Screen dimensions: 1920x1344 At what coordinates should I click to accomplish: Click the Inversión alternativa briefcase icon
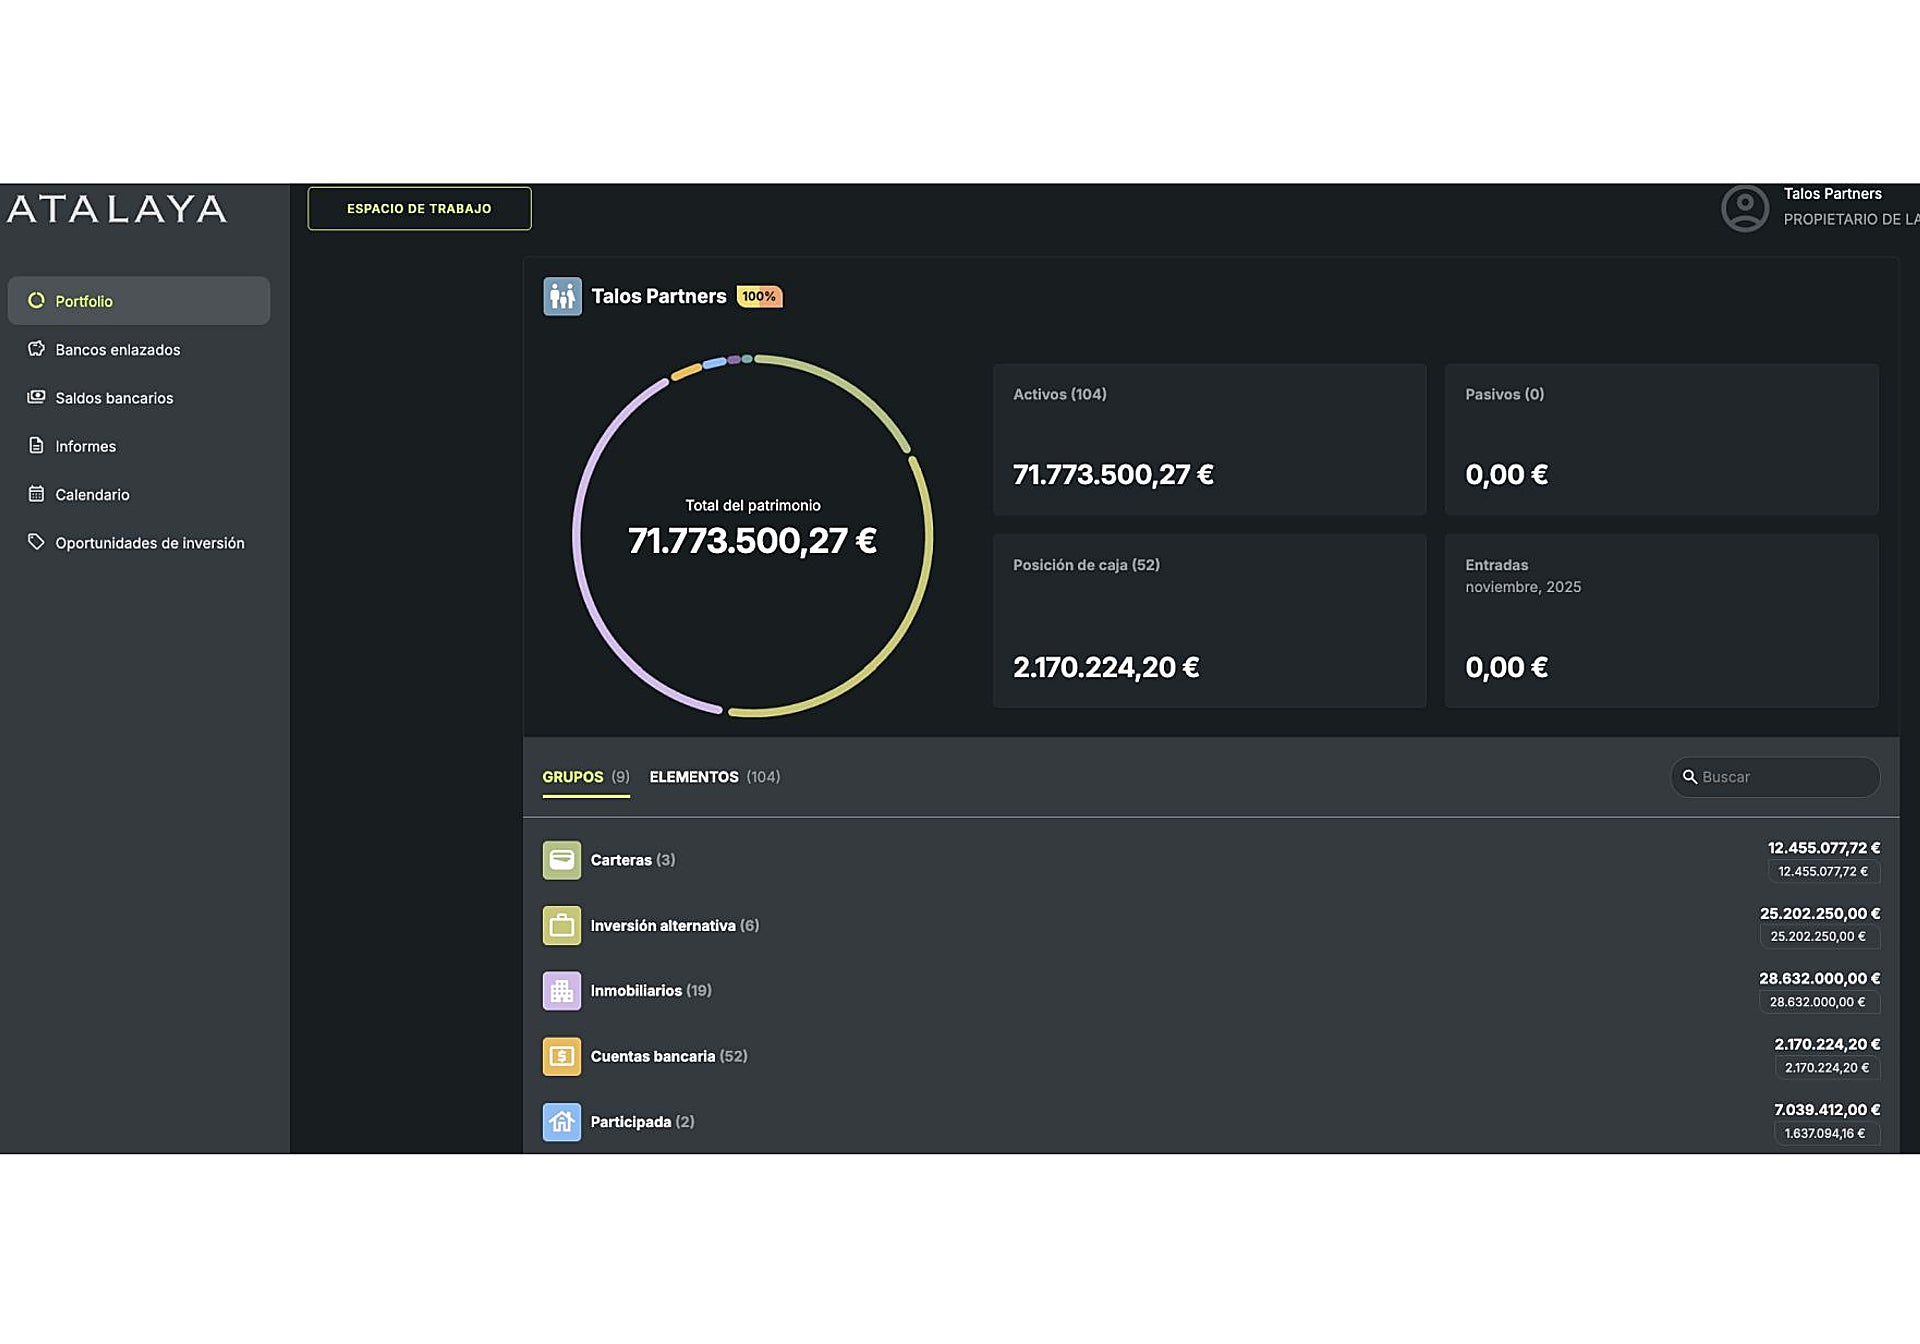click(x=561, y=925)
